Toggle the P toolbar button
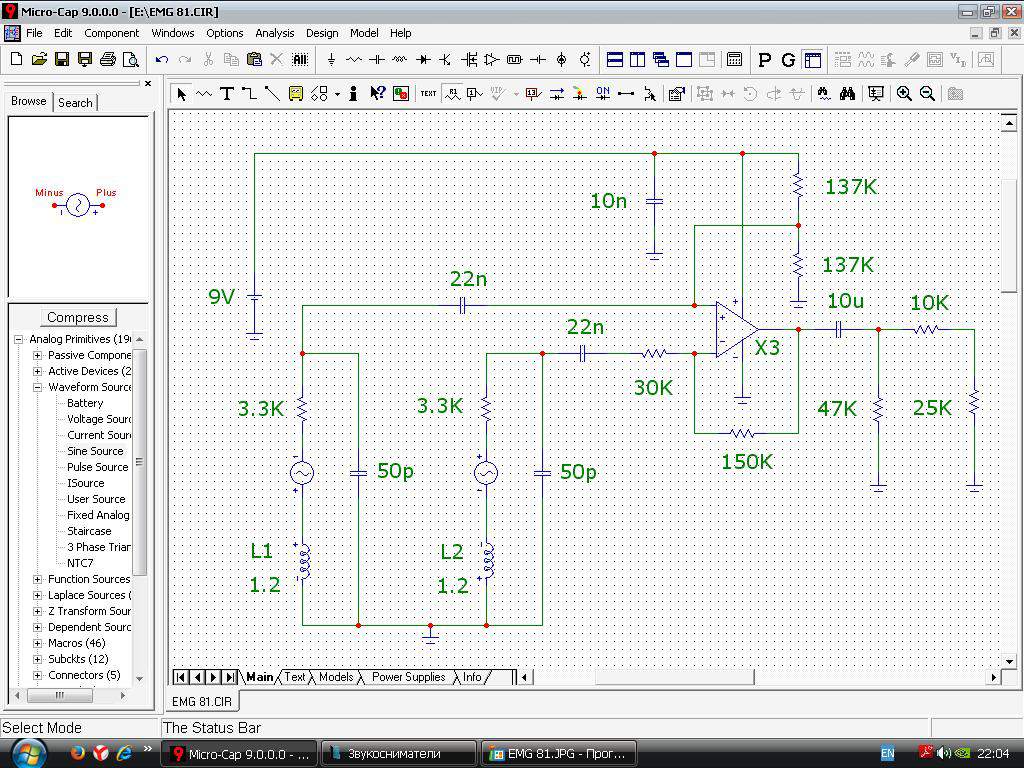Image resolution: width=1024 pixels, height=768 pixels. coord(765,60)
